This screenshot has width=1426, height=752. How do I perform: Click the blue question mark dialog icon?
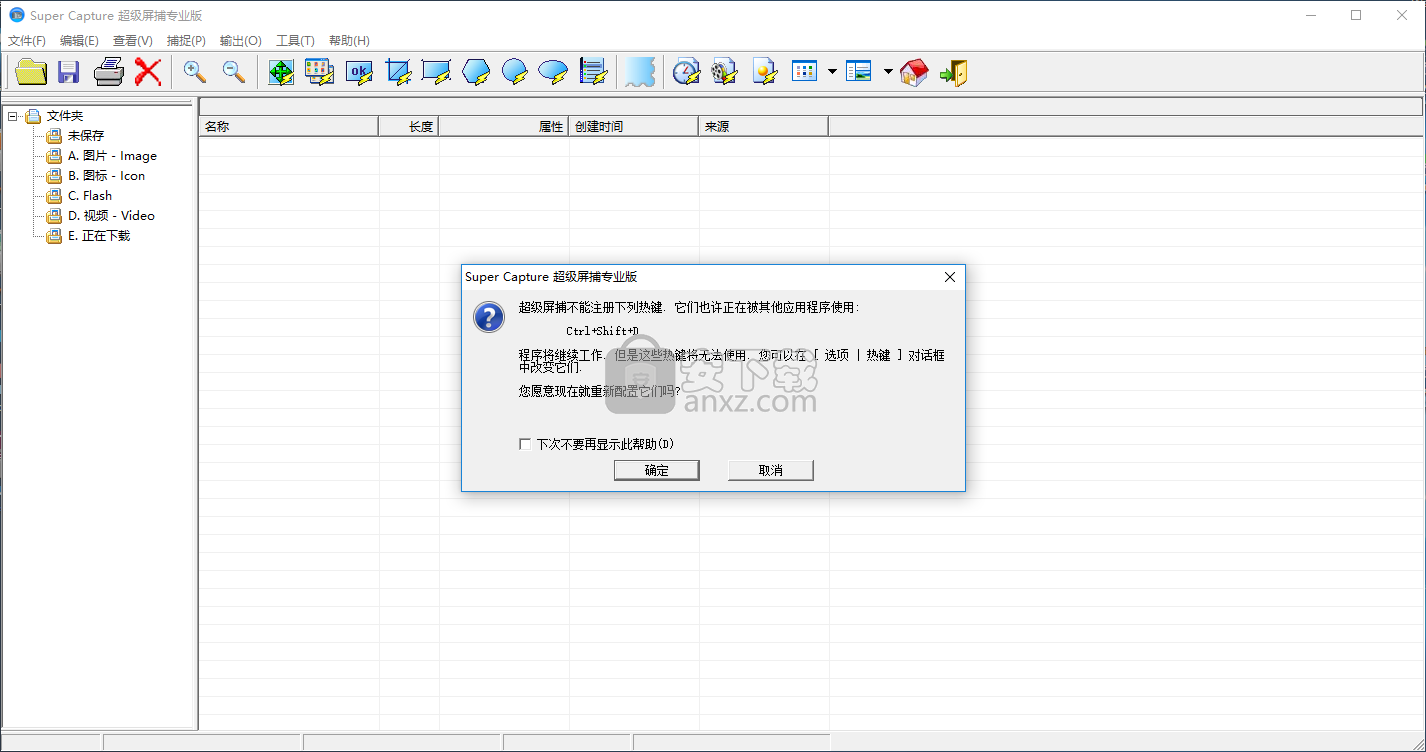coord(489,318)
